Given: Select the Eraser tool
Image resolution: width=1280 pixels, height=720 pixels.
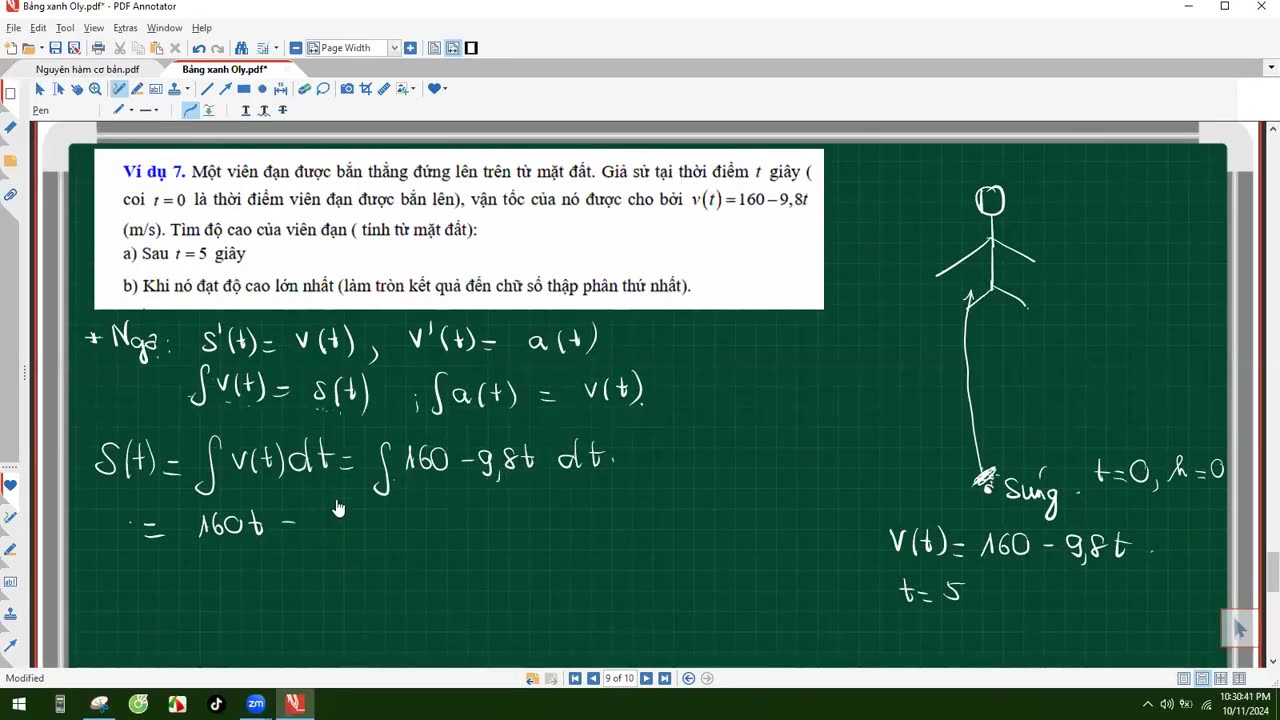Looking at the screenshot, I should pyautogui.click(x=304, y=89).
